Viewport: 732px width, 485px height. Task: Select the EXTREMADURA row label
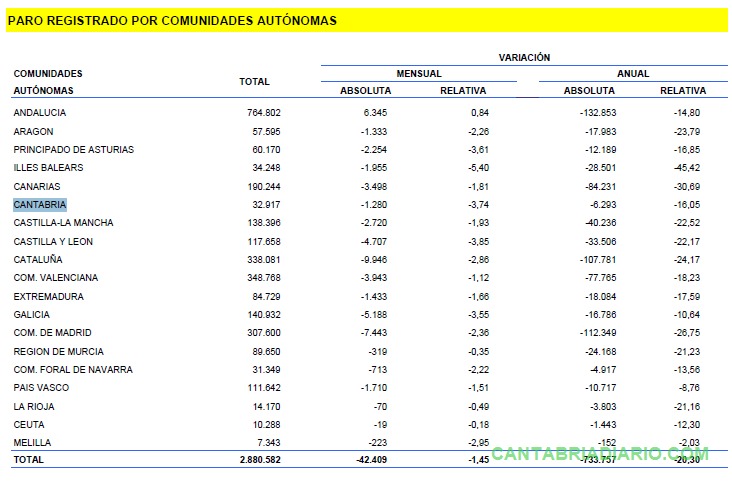pos(49,297)
